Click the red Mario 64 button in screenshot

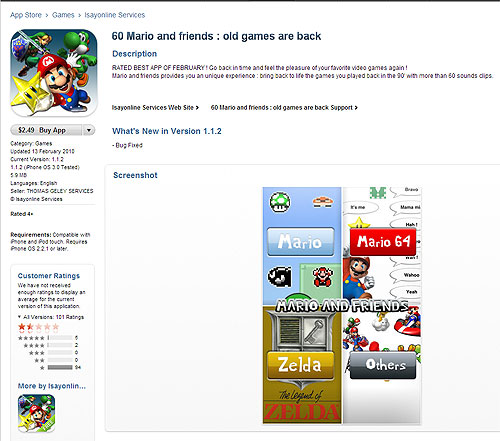(383, 242)
